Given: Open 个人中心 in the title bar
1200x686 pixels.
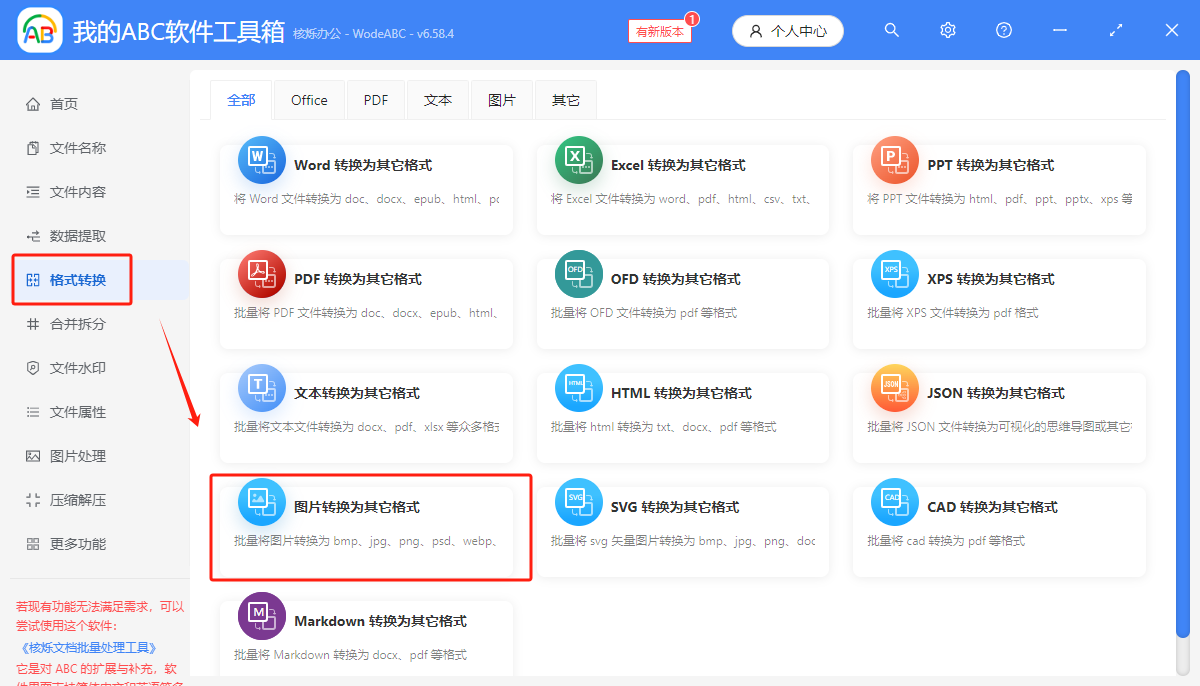Looking at the screenshot, I should [788, 30].
